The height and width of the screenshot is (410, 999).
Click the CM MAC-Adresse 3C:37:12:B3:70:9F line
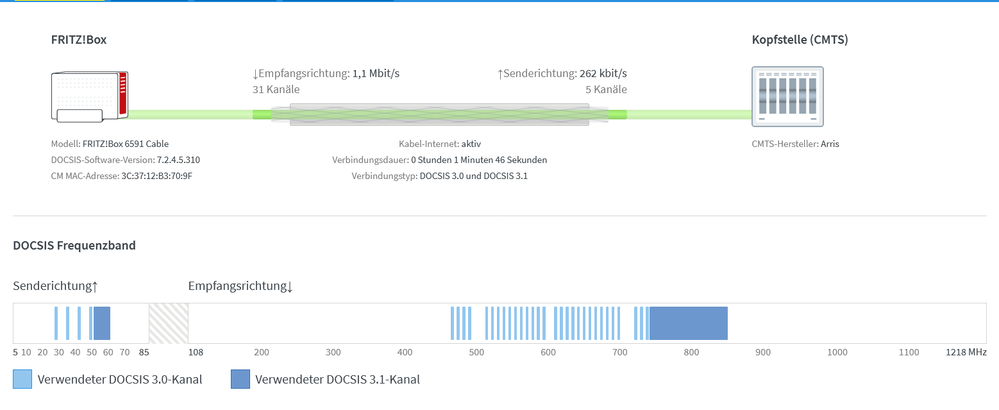(x=122, y=176)
